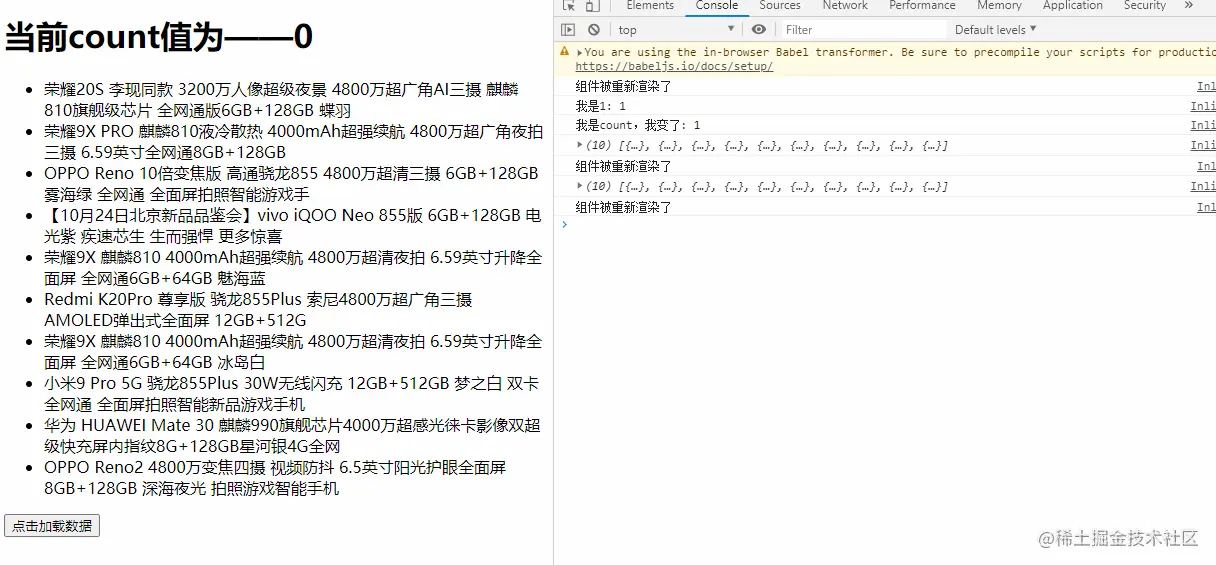Open more DevTools tabs chevron
Viewport: 1216px width, 565px height.
pos(1189,5)
